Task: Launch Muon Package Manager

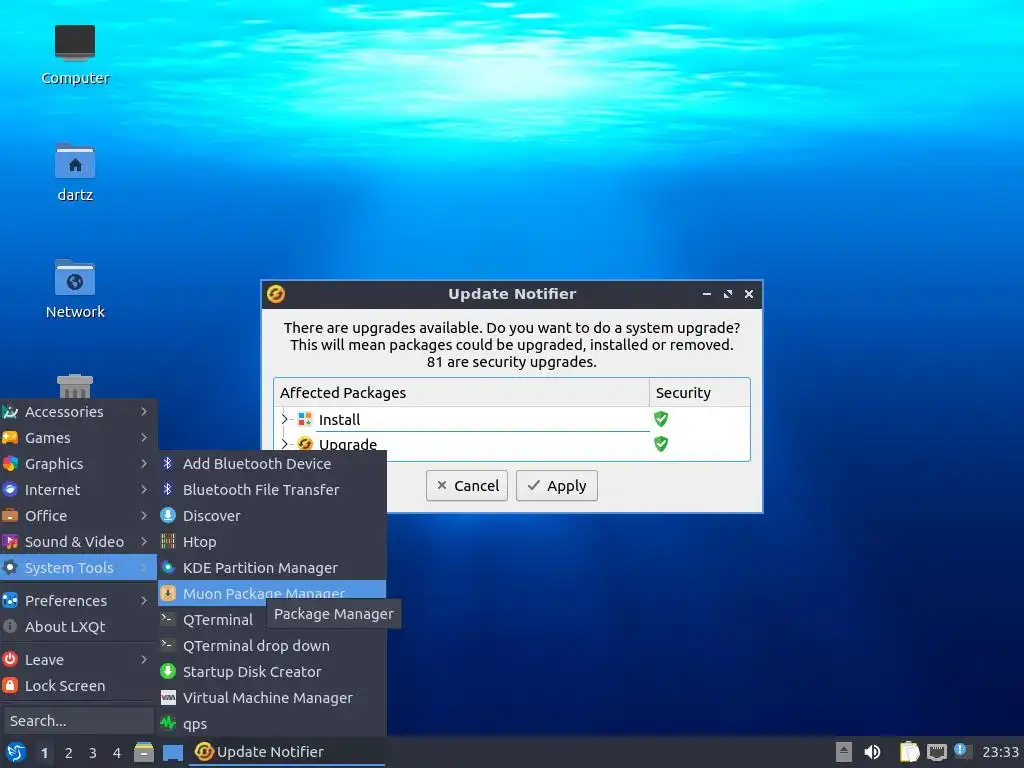Action: (x=272, y=593)
